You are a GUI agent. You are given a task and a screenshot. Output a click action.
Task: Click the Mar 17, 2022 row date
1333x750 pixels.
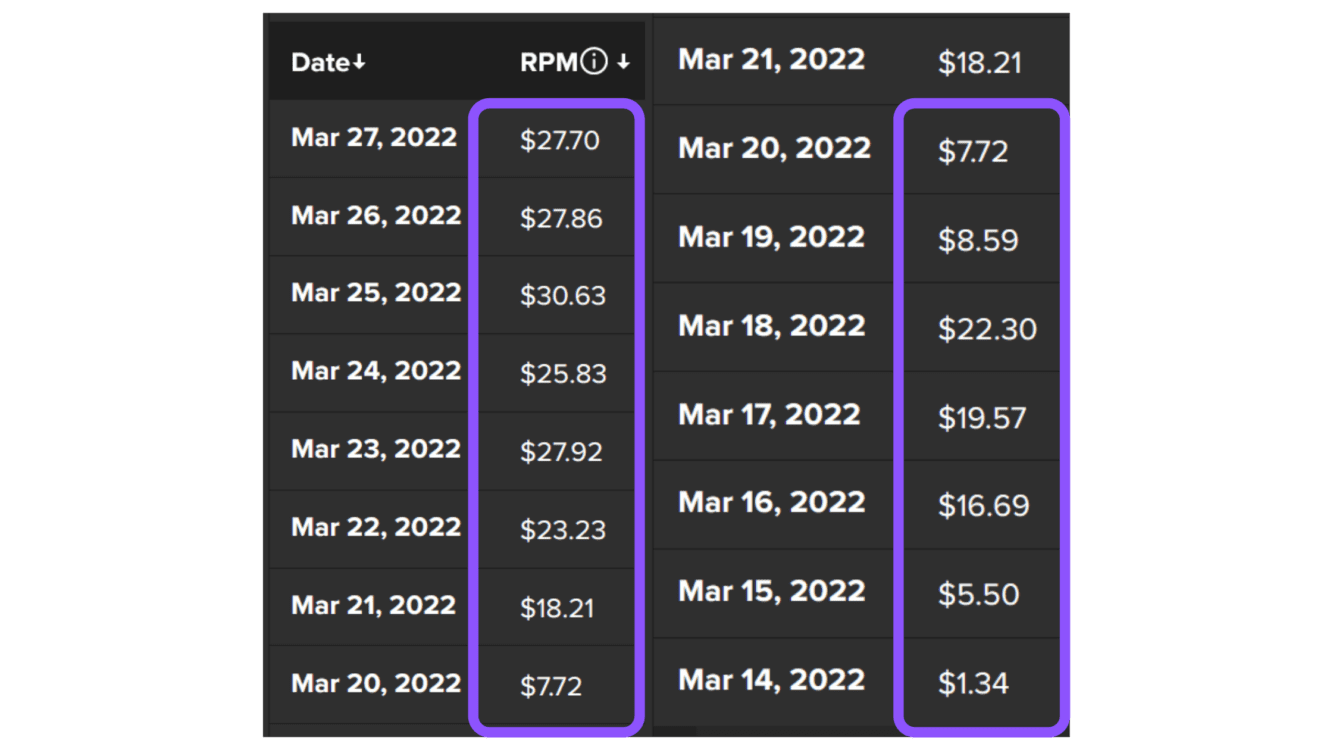click(x=769, y=415)
